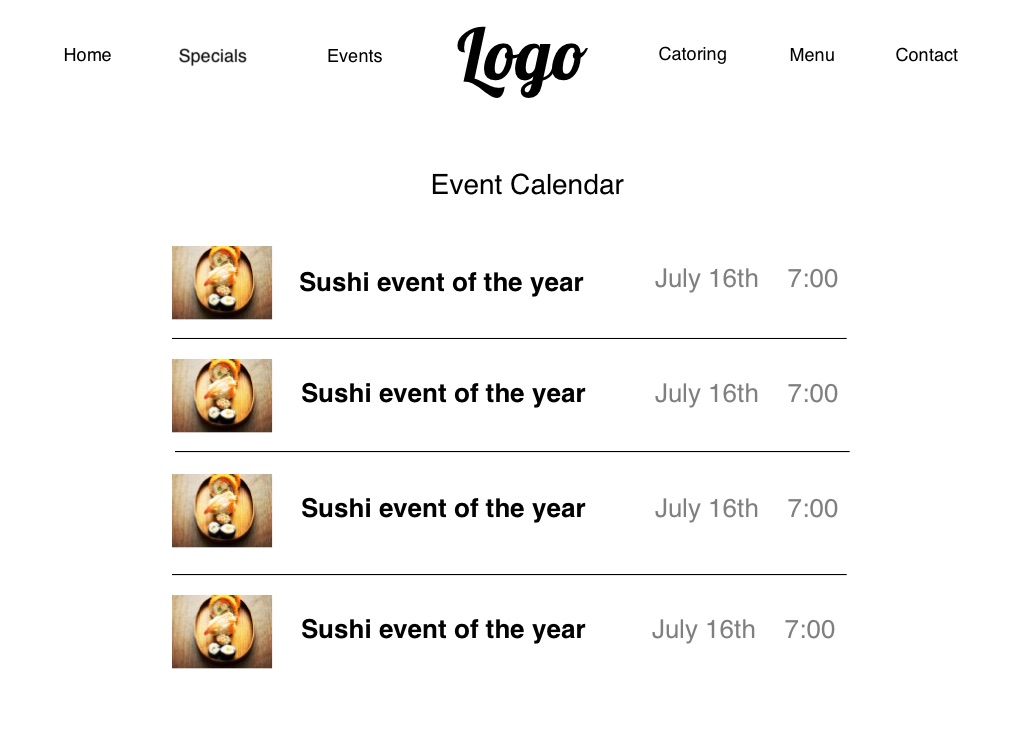This screenshot has height=748, width=1024.
Task: Open the Menu page link
Action: pos(811,55)
